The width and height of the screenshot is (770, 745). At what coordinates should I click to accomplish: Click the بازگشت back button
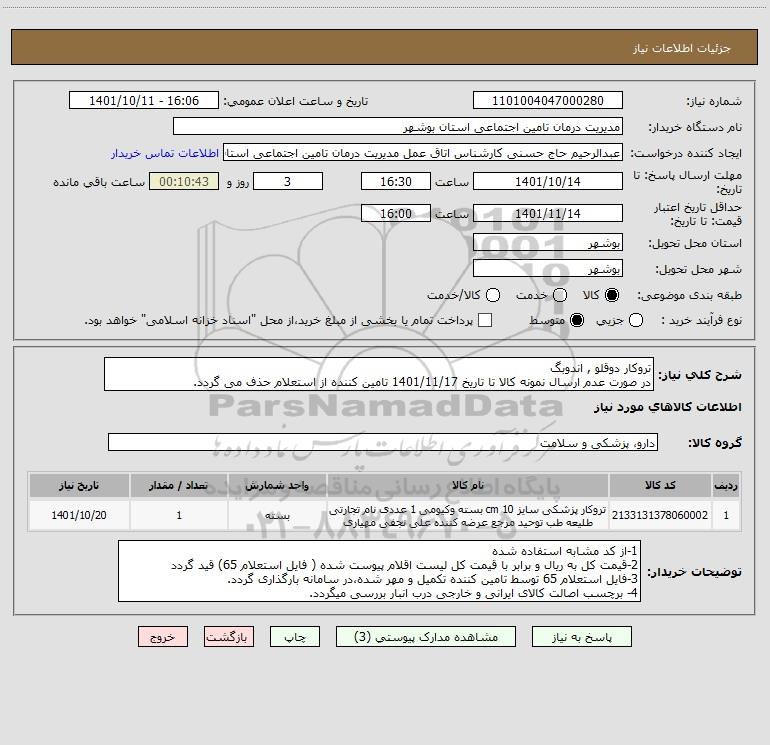pyautogui.click(x=229, y=636)
